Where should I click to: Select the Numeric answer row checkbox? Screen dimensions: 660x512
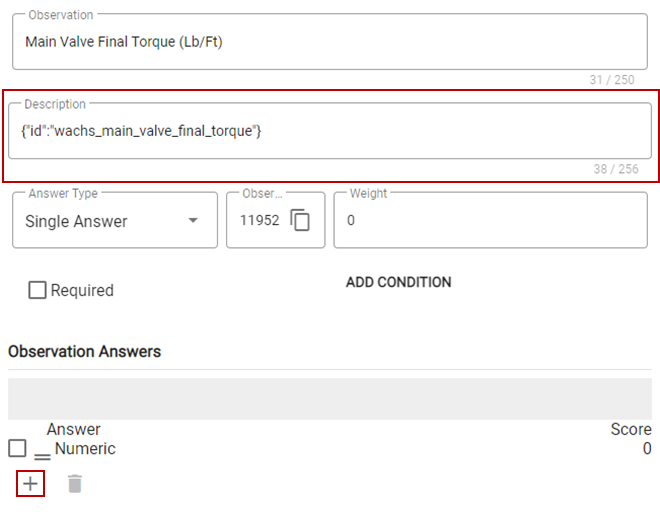tap(17, 448)
